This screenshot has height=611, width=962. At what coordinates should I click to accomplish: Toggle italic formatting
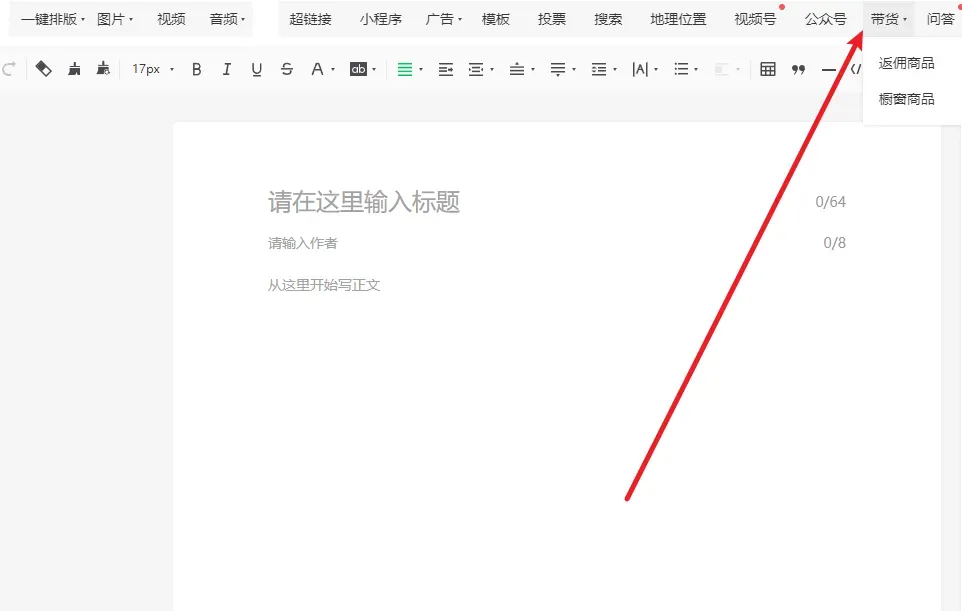point(226,69)
